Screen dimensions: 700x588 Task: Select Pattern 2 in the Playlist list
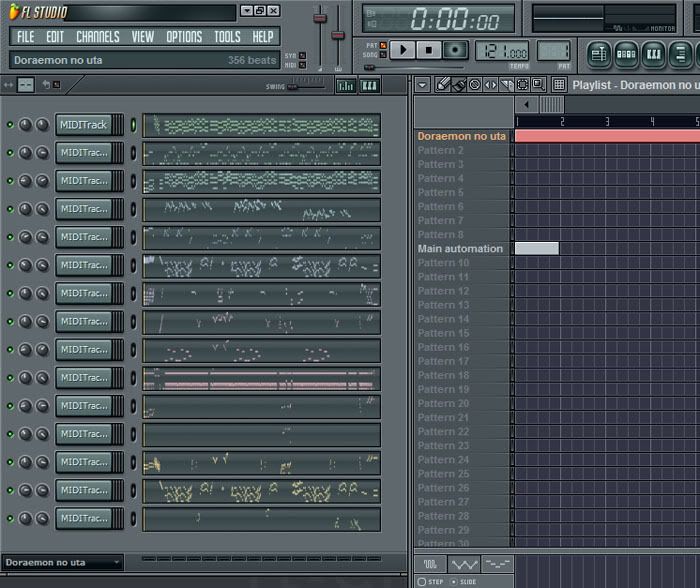(462, 150)
